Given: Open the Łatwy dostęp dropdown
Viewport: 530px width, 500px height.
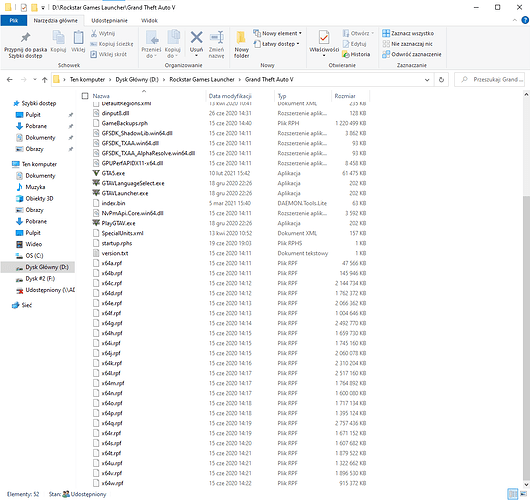Looking at the screenshot, I should (277, 44).
